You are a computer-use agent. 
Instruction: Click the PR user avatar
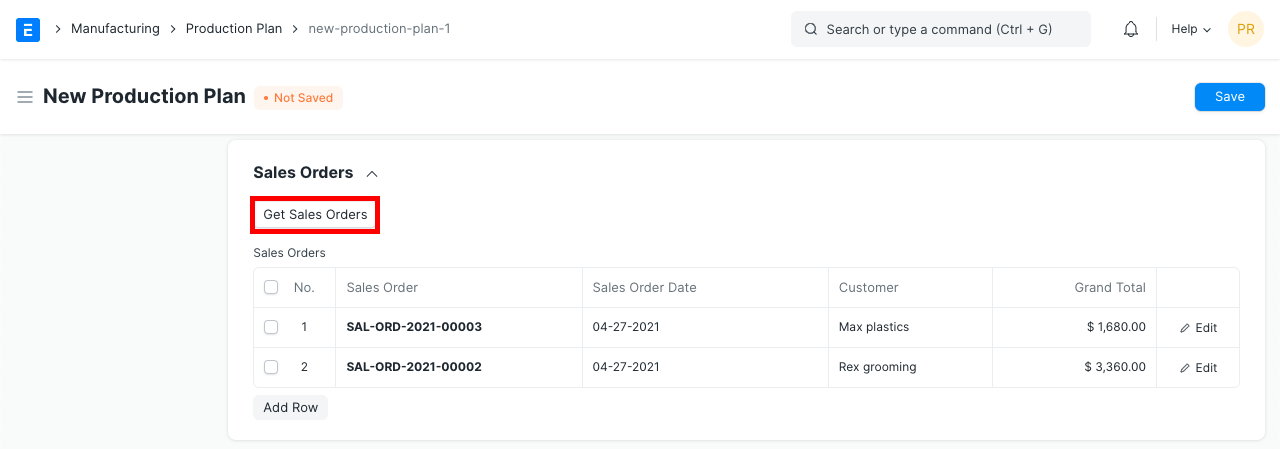click(1245, 29)
